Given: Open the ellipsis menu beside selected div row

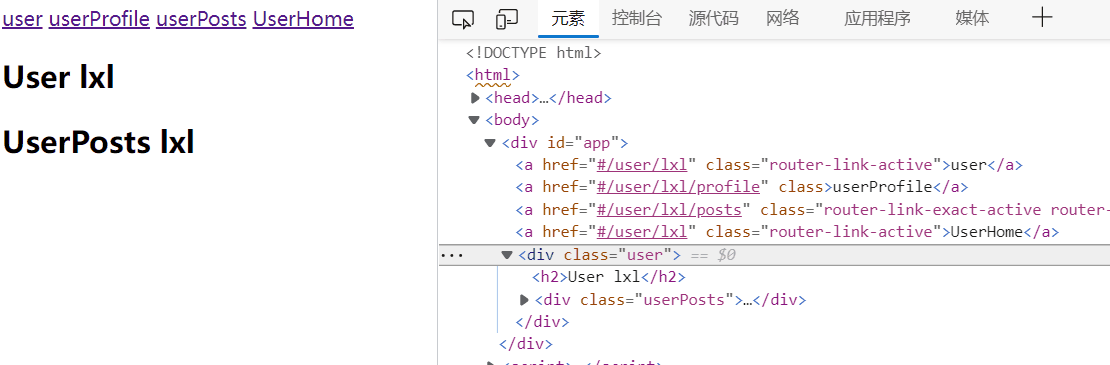Looking at the screenshot, I should coord(452,255).
